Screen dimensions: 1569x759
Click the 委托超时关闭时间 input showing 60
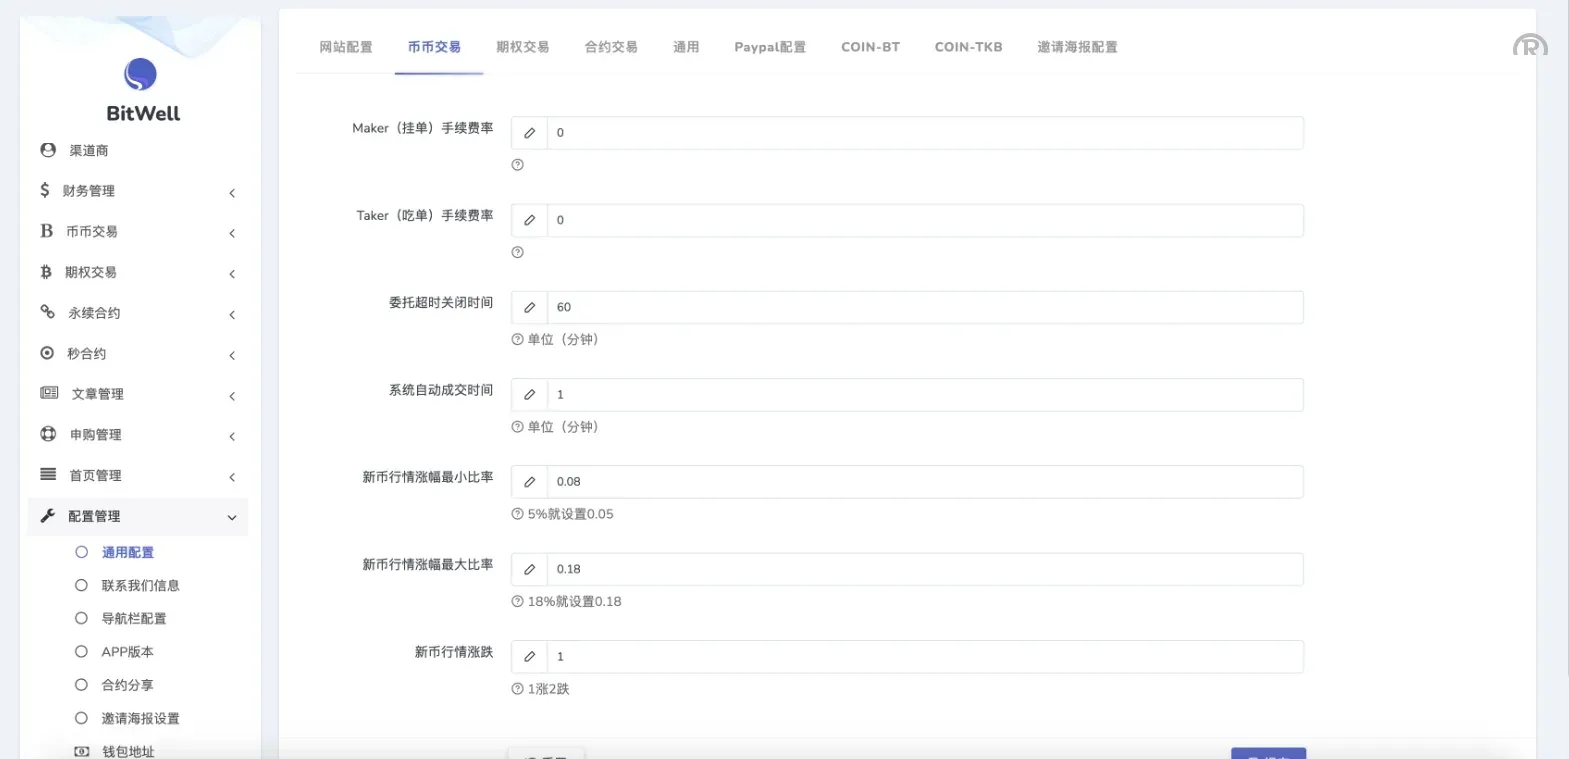925,307
